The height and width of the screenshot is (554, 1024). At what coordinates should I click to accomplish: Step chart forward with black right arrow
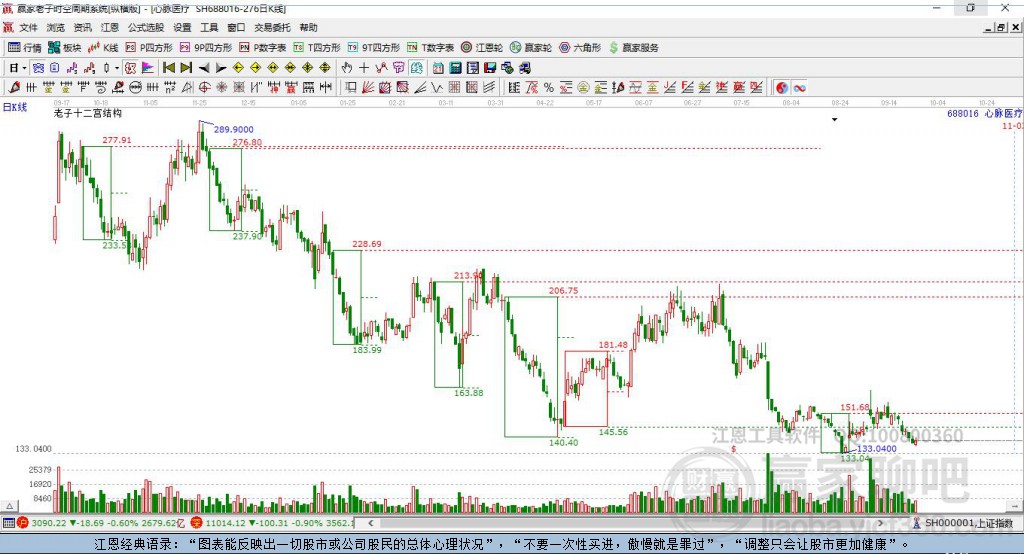[221, 68]
